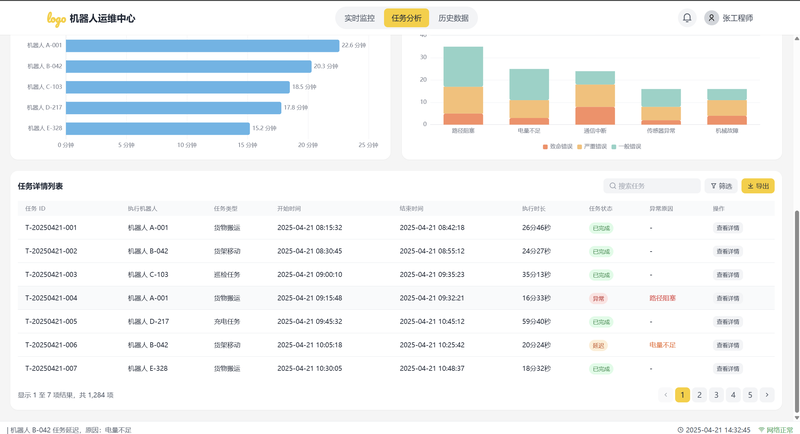Click the 机器人 E-328 duration bar

coord(158,129)
